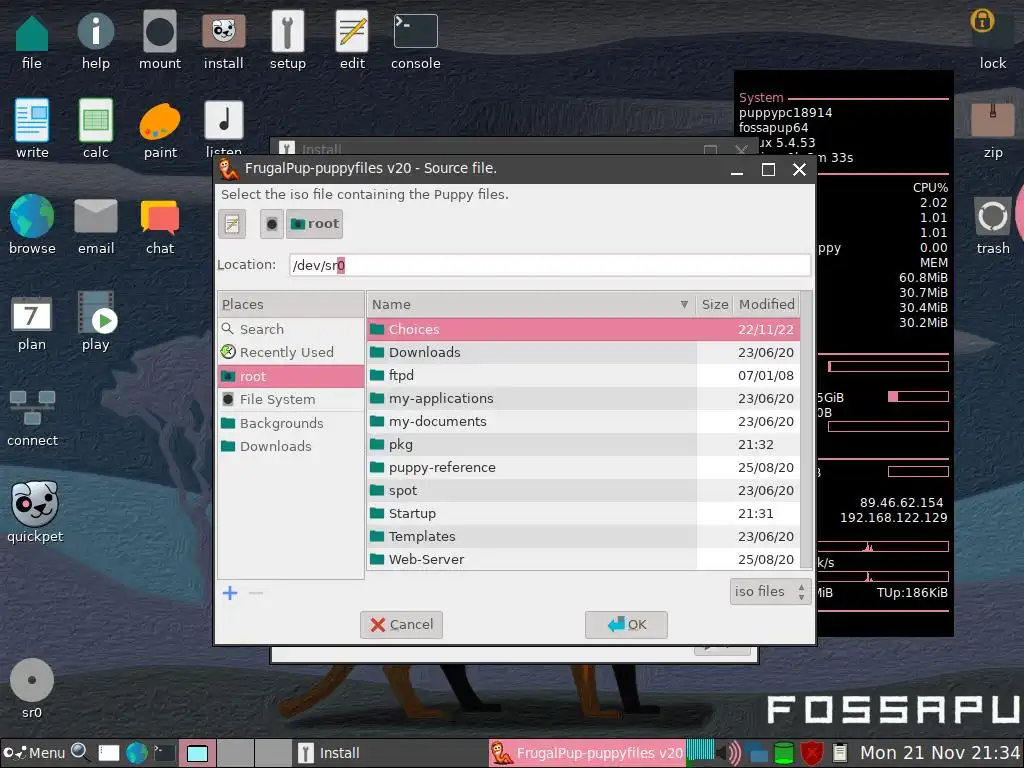
Task: Select Recently Used in Places
Action: coord(291,353)
